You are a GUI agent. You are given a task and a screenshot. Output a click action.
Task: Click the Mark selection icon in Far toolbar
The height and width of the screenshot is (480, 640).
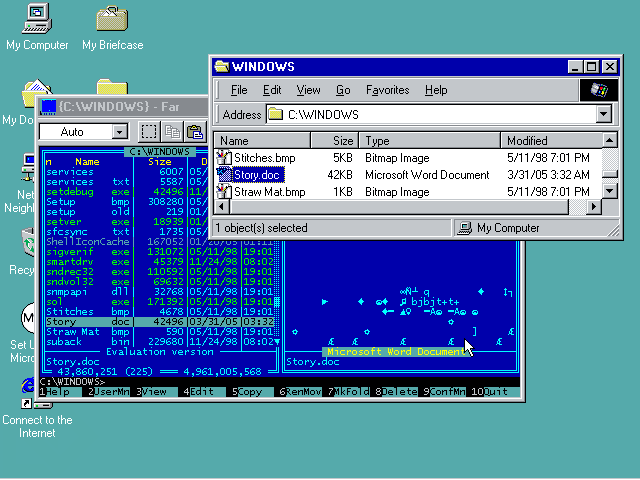coord(149,132)
